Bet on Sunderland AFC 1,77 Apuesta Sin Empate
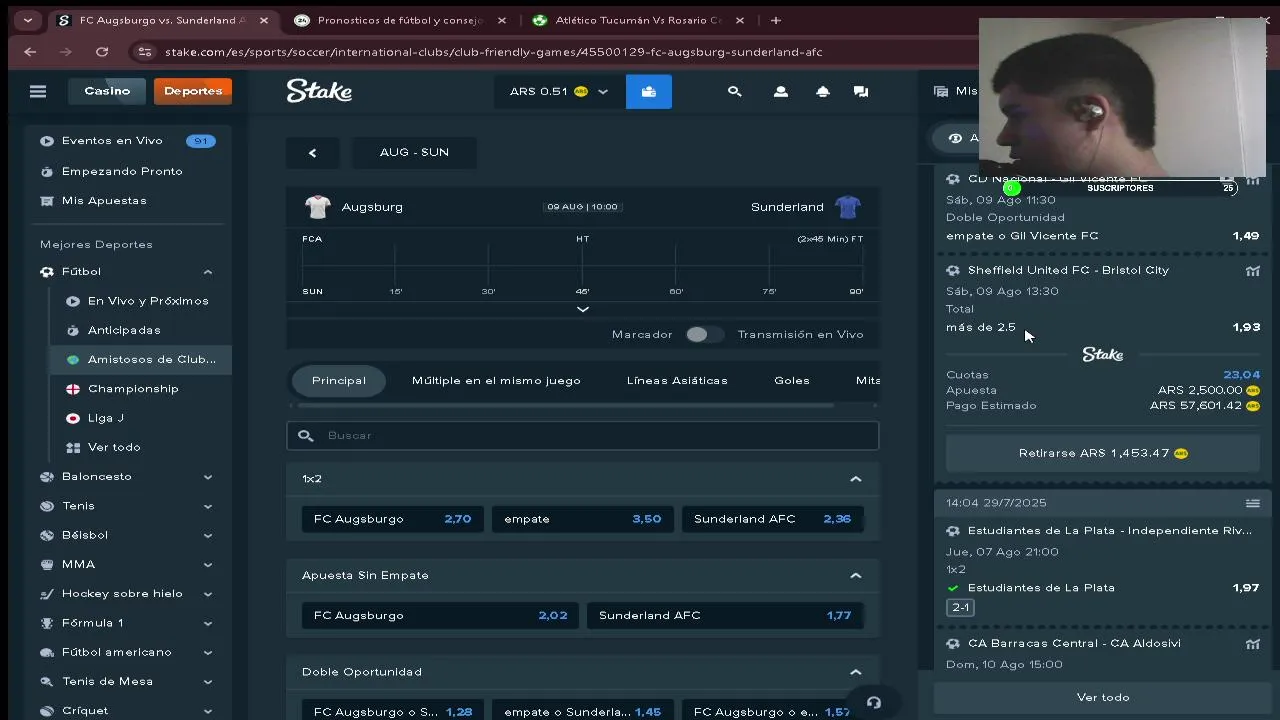 725,616
